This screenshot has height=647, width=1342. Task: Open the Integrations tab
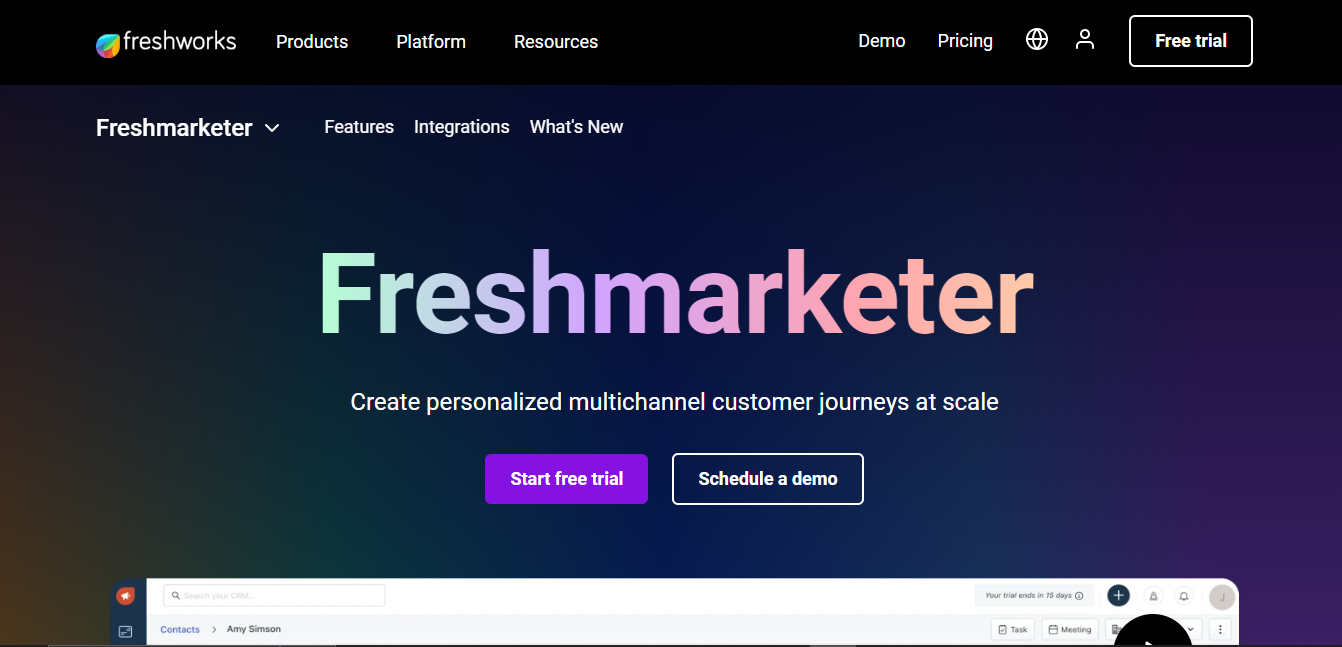pos(462,127)
